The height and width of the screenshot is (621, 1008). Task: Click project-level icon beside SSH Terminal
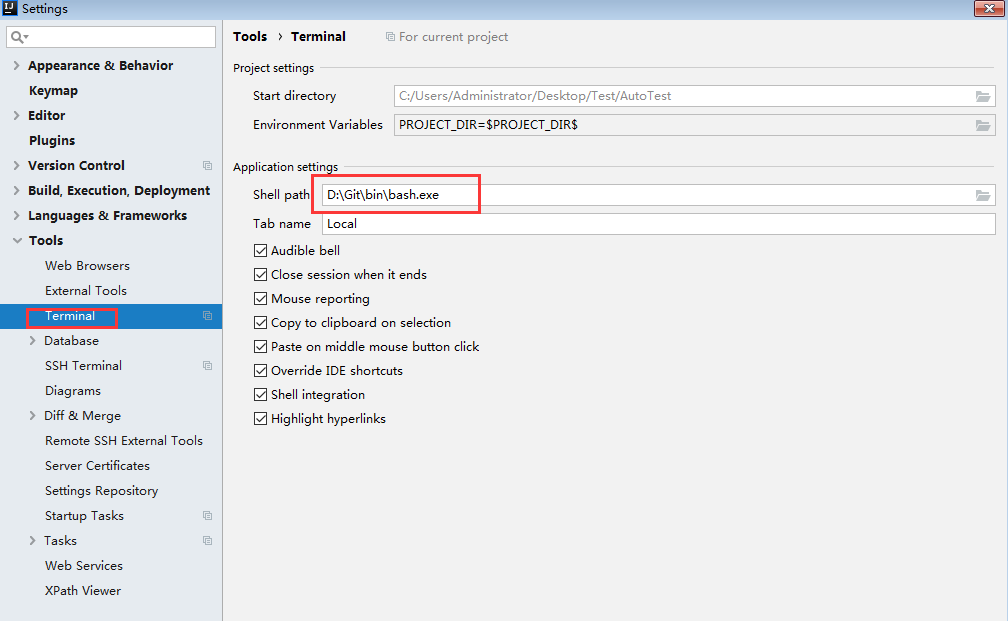pyautogui.click(x=207, y=366)
